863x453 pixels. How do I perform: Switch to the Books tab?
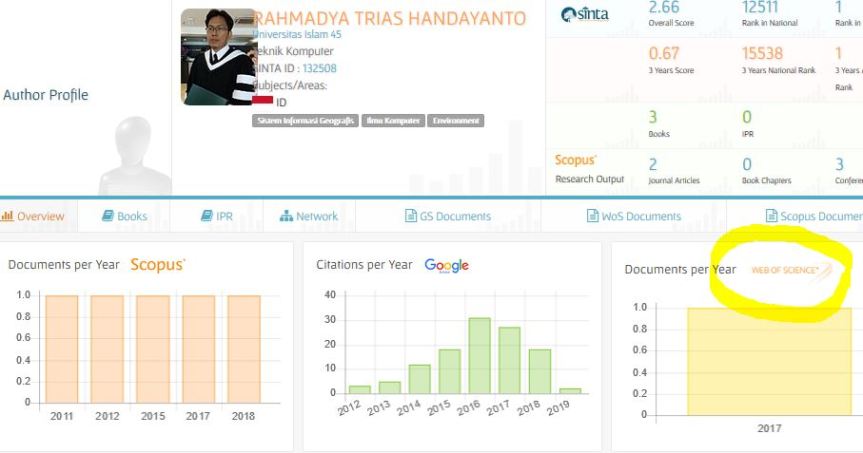coord(124,216)
